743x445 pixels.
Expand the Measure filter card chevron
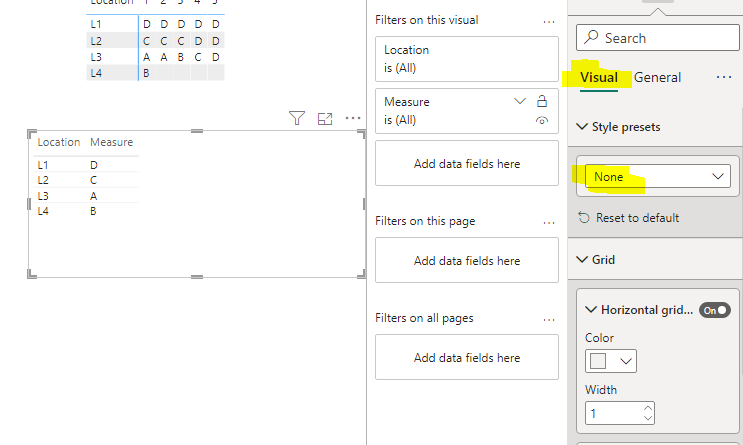coord(520,101)
